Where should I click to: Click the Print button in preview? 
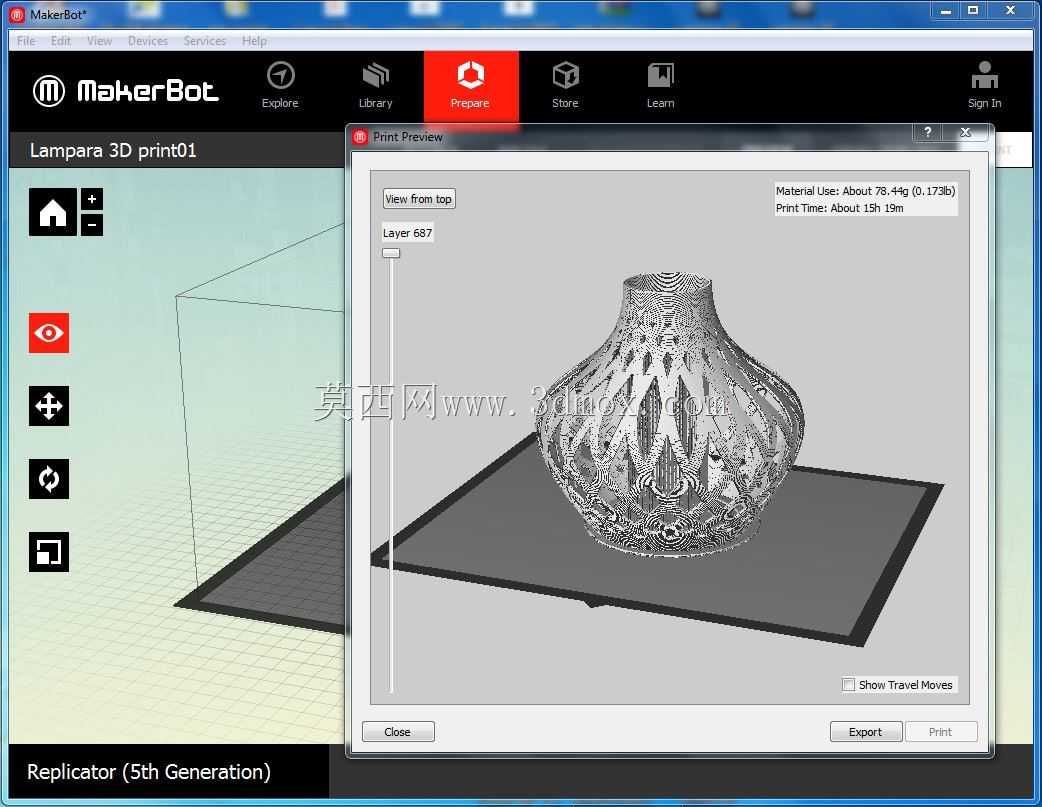pos(940,732)
